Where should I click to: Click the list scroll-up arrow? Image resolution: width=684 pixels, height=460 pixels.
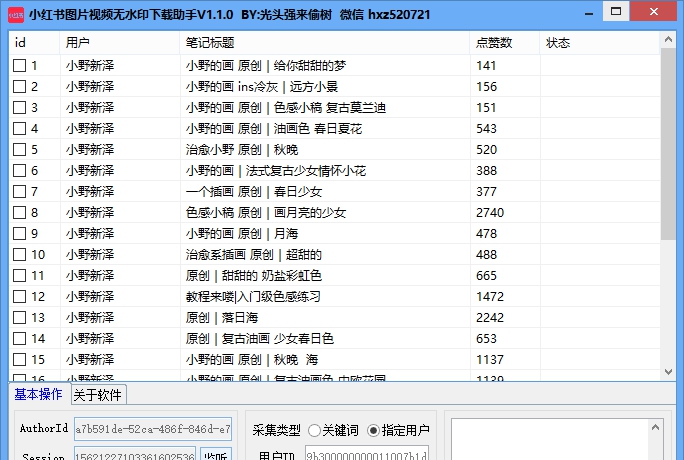coord(668,40)
